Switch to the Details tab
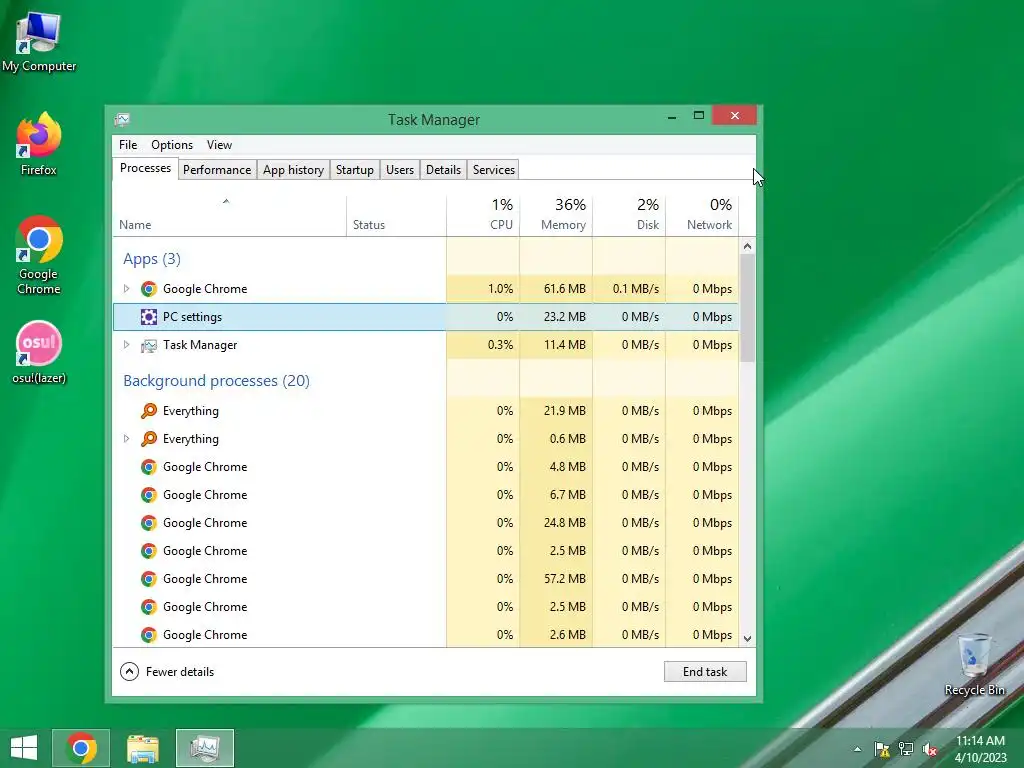The width and height of the screenshot is (1024, 768). tap(443, 170)
